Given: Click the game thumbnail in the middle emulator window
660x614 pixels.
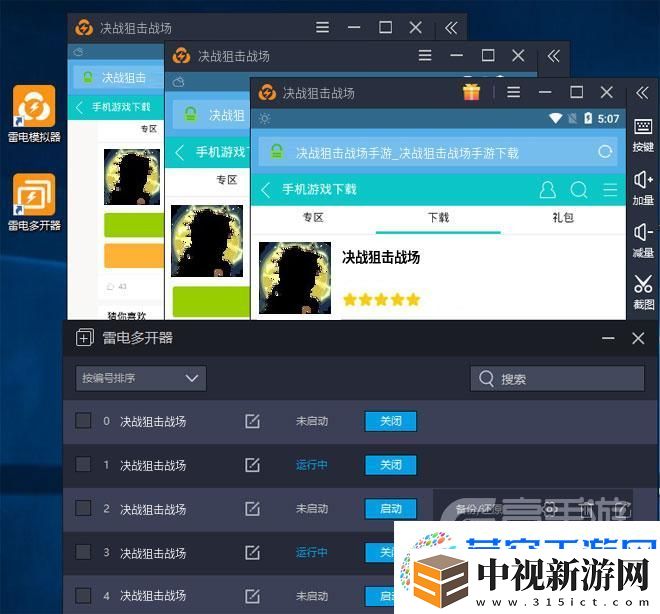Looking at the screenshot, I should pos(207,241).
